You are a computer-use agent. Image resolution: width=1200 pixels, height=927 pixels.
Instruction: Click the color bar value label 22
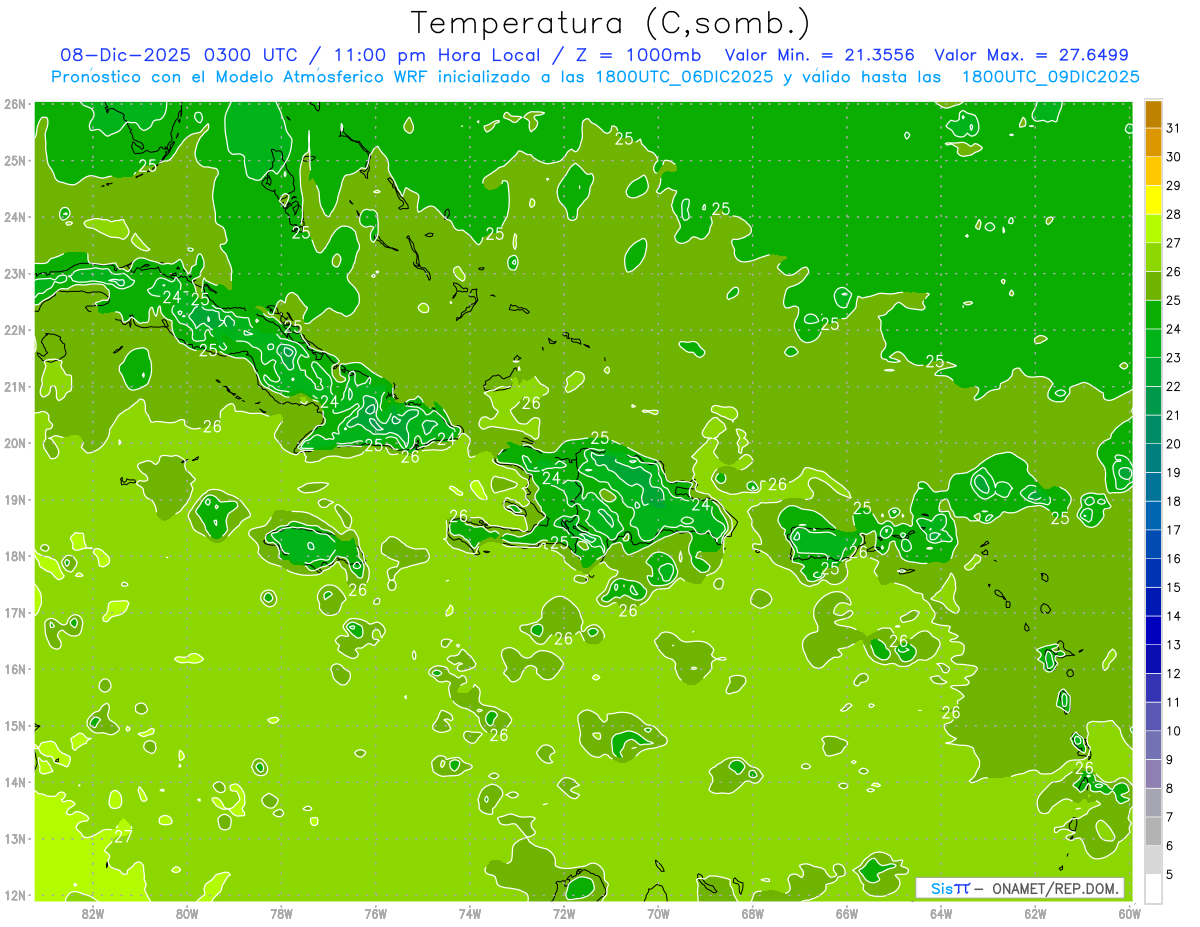point(1173,386)
